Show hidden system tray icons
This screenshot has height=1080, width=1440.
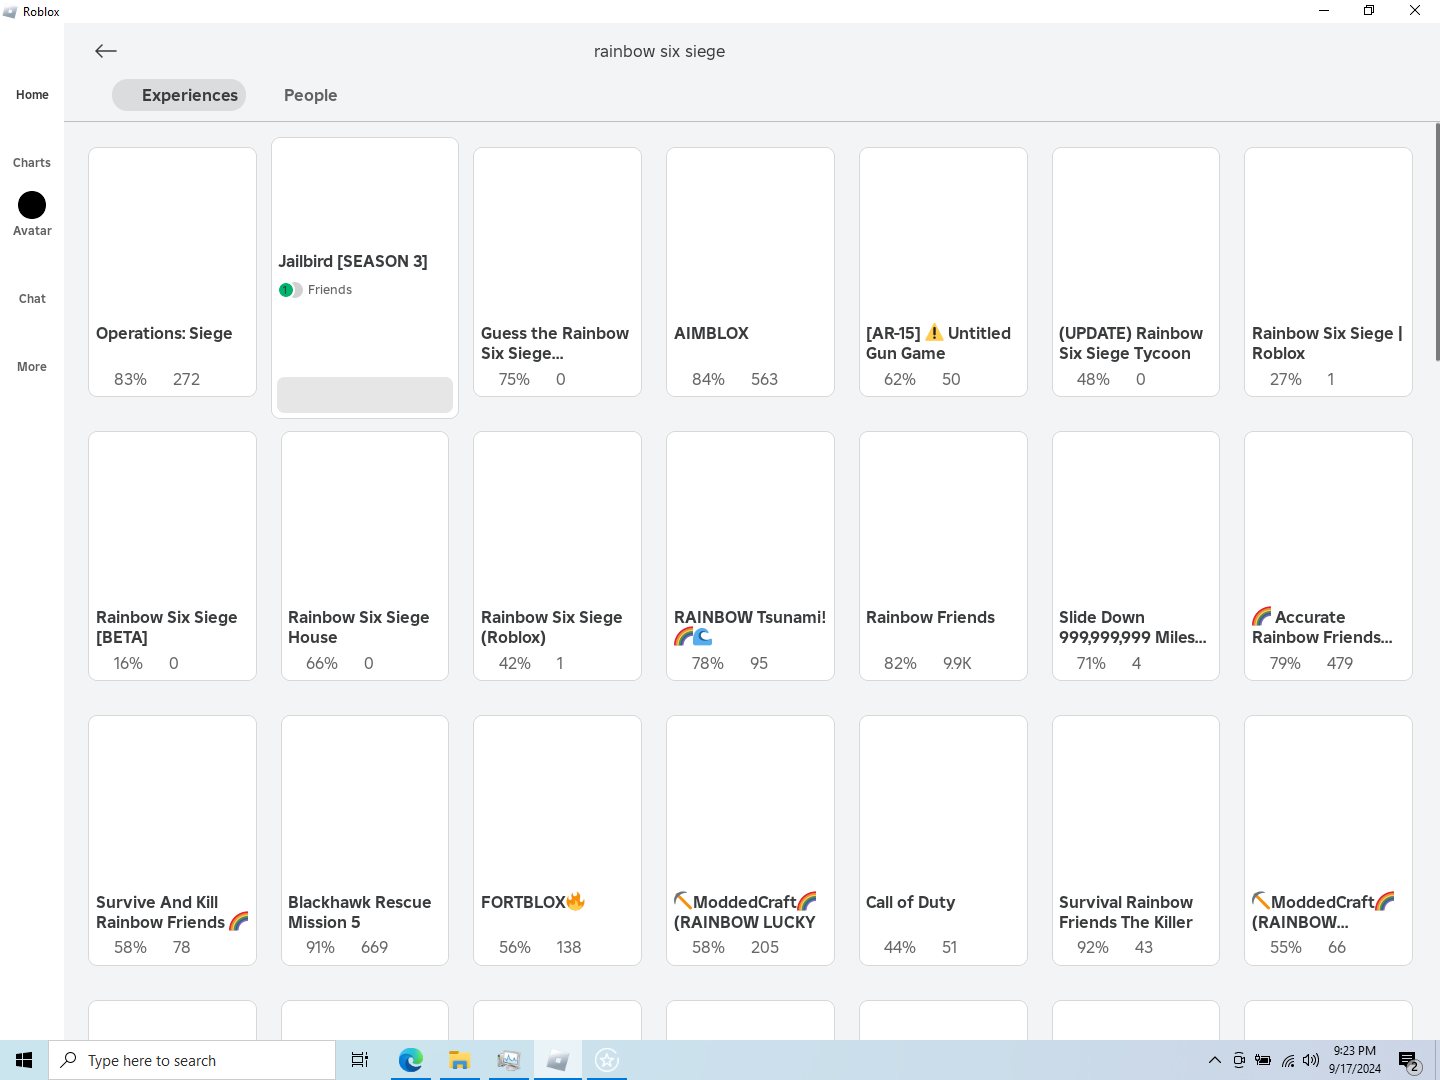(x=1214, y=1060)
